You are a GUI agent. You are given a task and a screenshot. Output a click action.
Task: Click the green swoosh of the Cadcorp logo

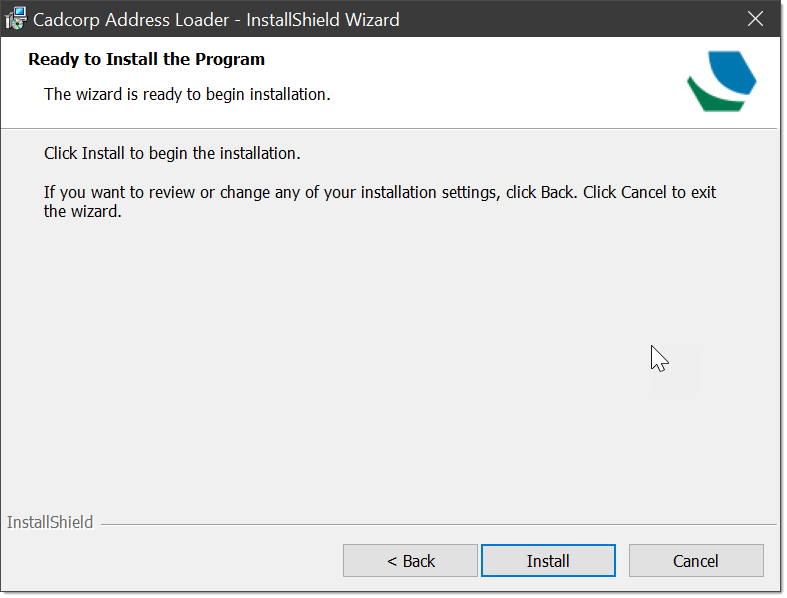[x=714, y=95]
